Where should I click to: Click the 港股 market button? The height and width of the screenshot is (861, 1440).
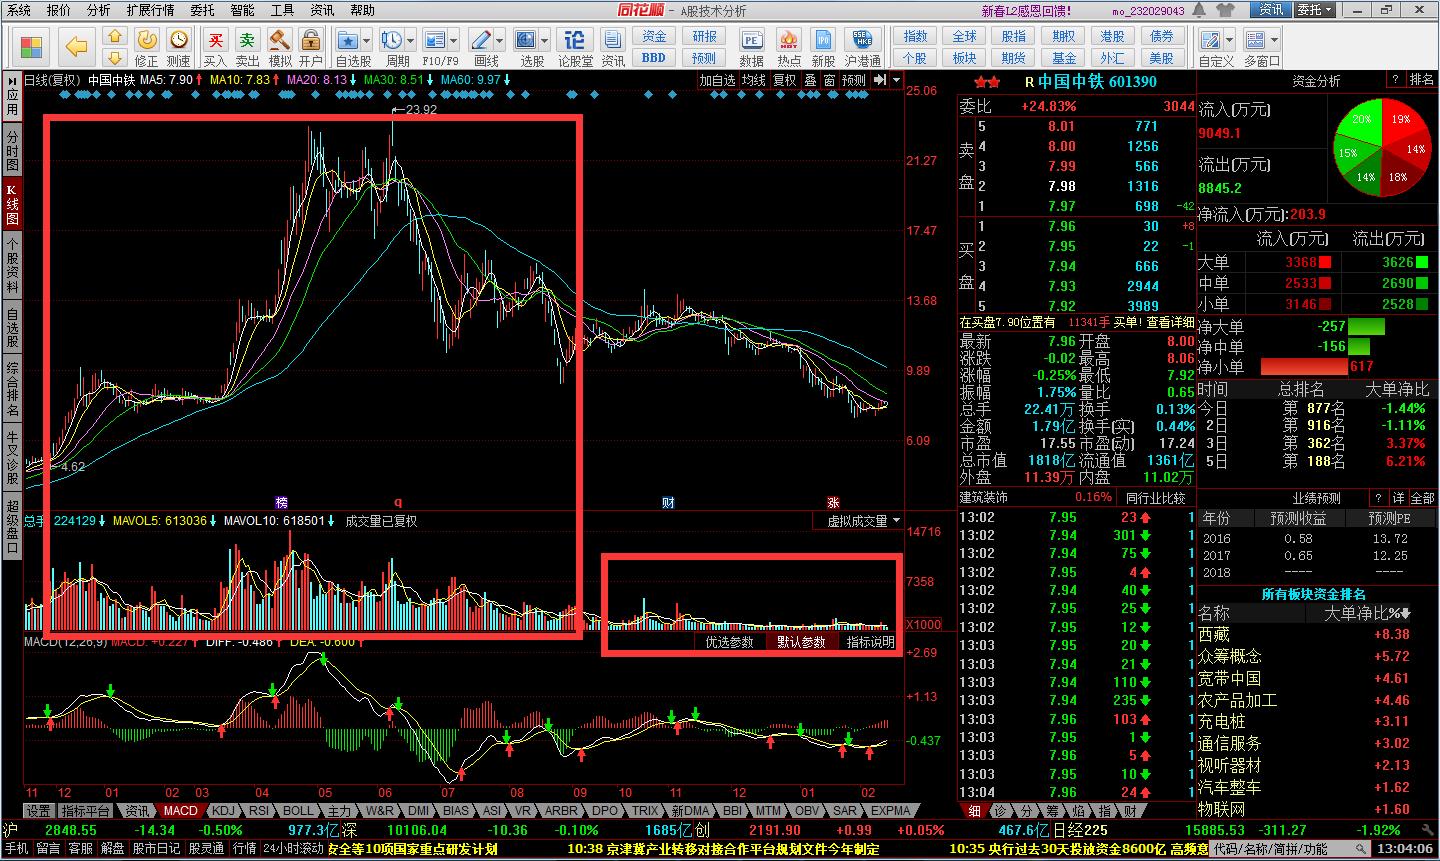pyautogui.click(x=1112, y=37)
